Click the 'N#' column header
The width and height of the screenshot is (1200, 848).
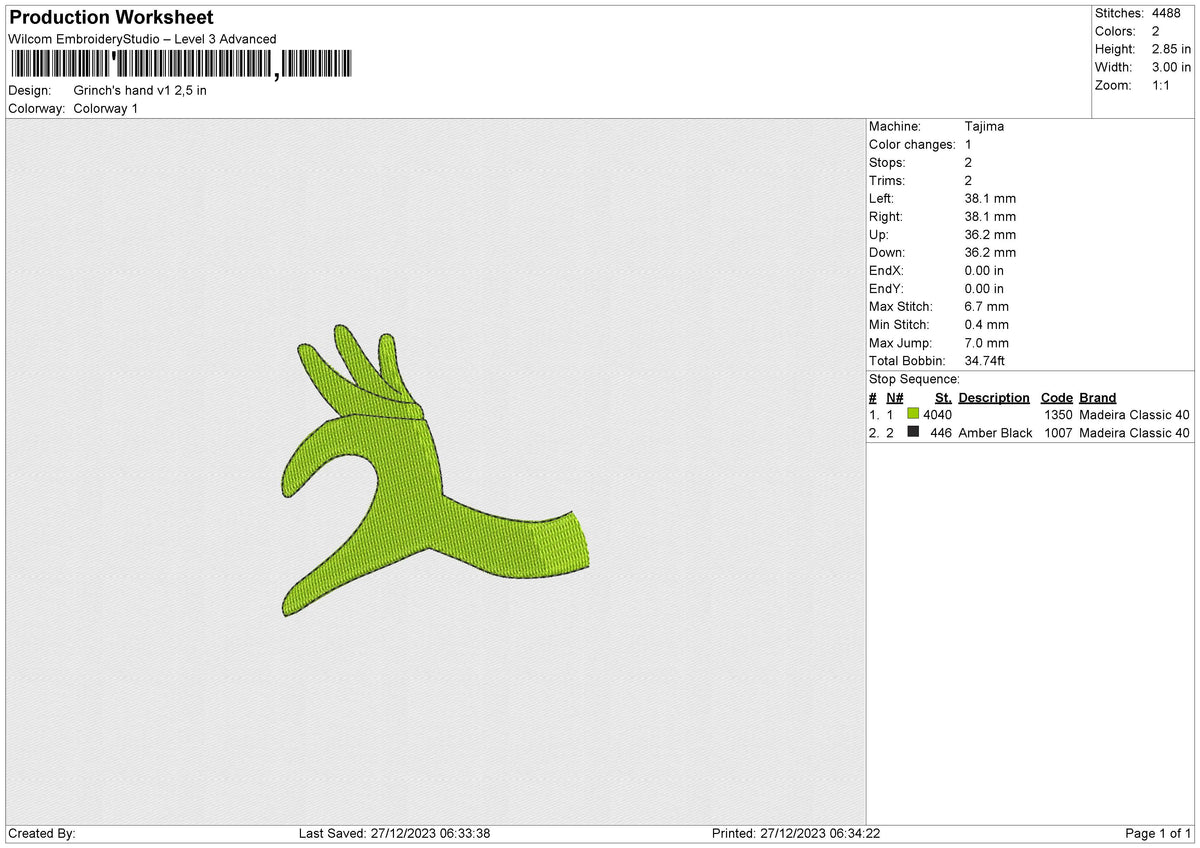[x=895, y=397]
